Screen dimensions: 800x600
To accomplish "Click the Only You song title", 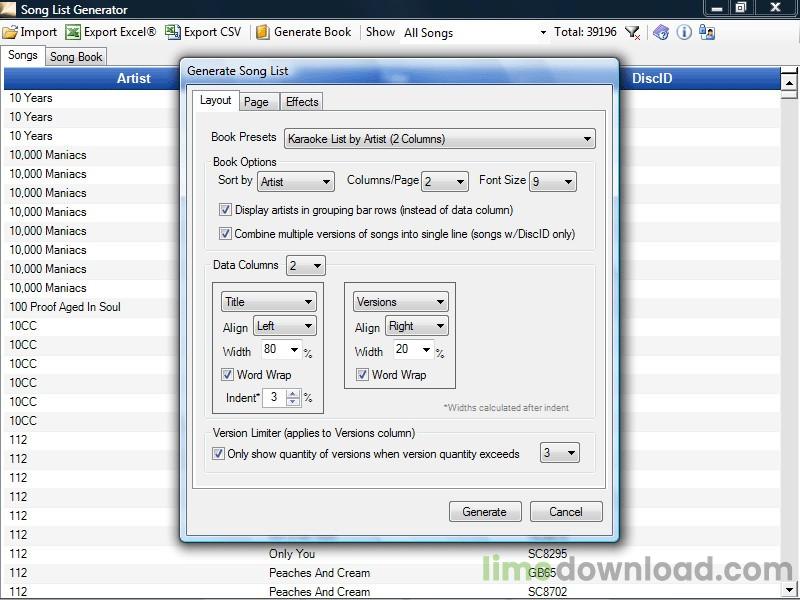I will pos(292,554).
